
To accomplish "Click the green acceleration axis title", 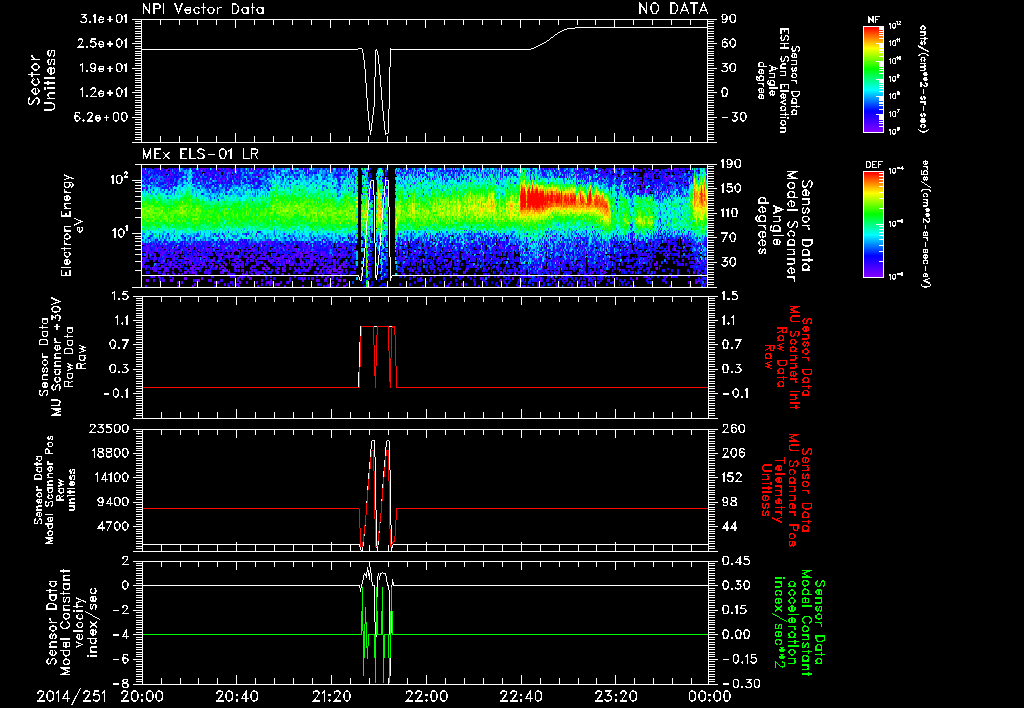I will [800, 620].
